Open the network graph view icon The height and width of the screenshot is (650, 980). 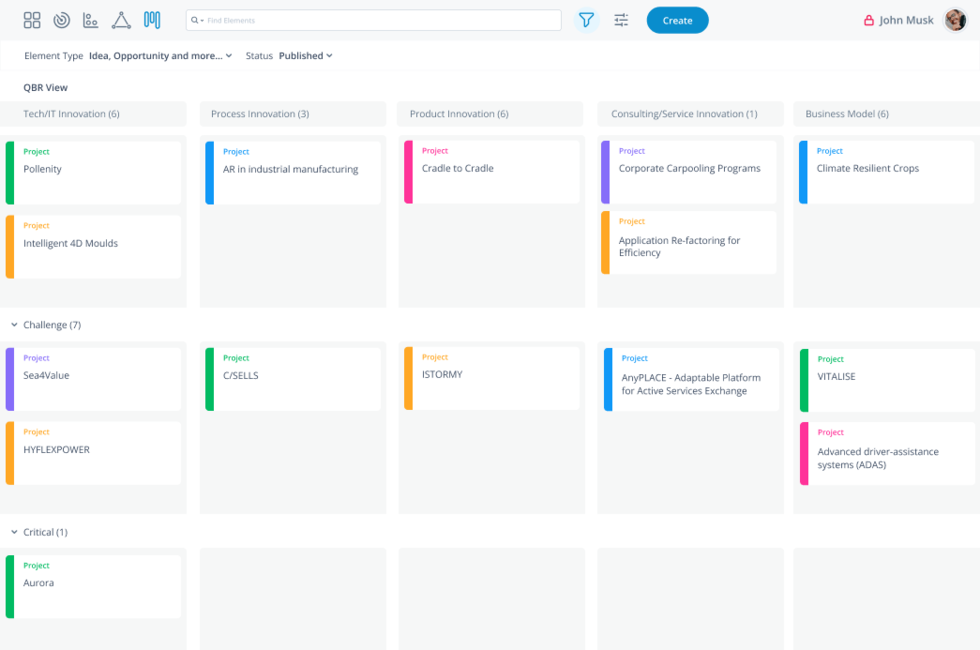121,21
